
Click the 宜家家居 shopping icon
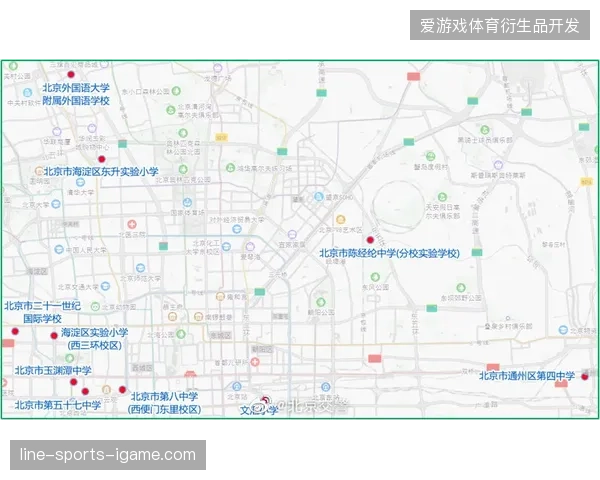[292, 234]
